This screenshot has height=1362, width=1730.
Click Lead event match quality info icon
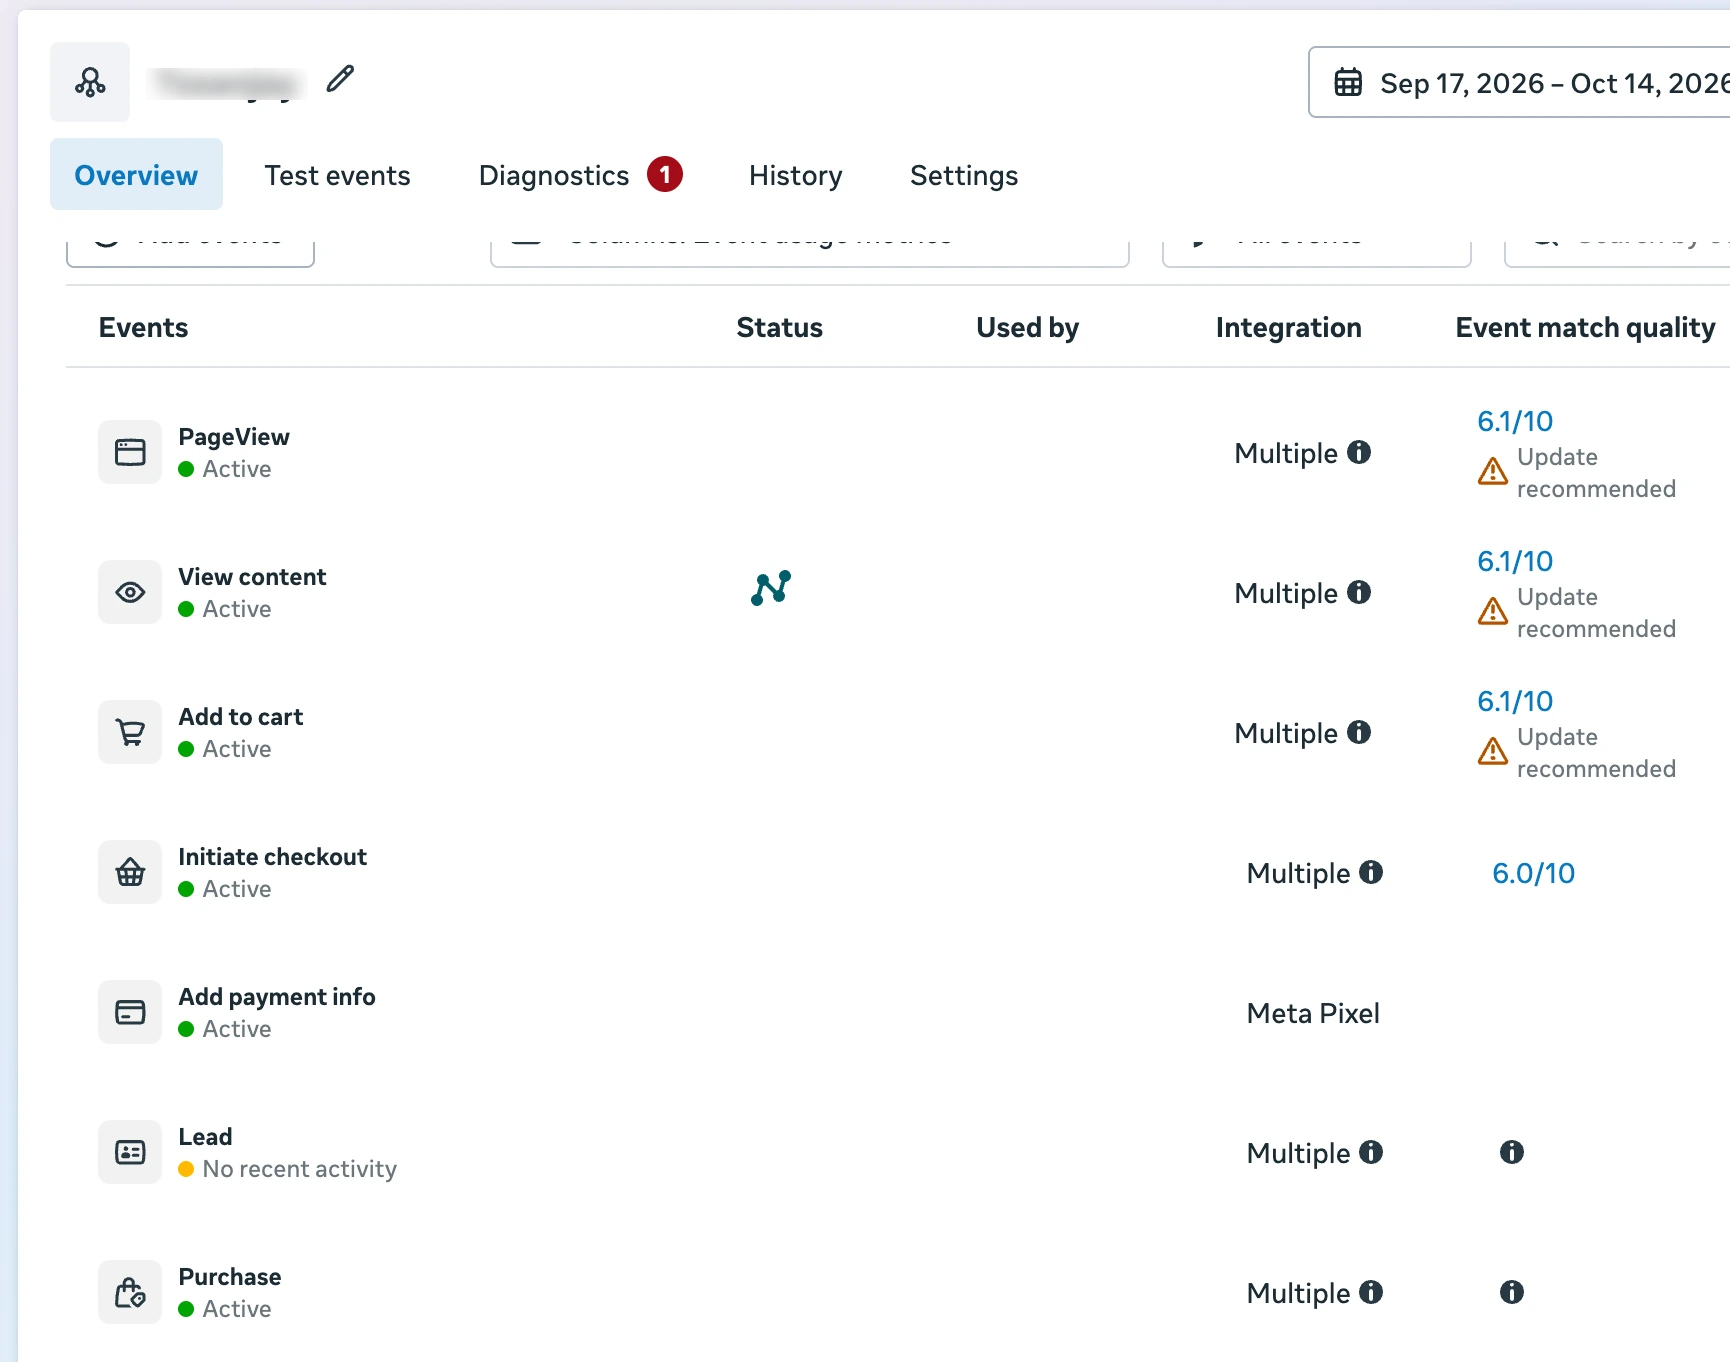[1512, 1152]
